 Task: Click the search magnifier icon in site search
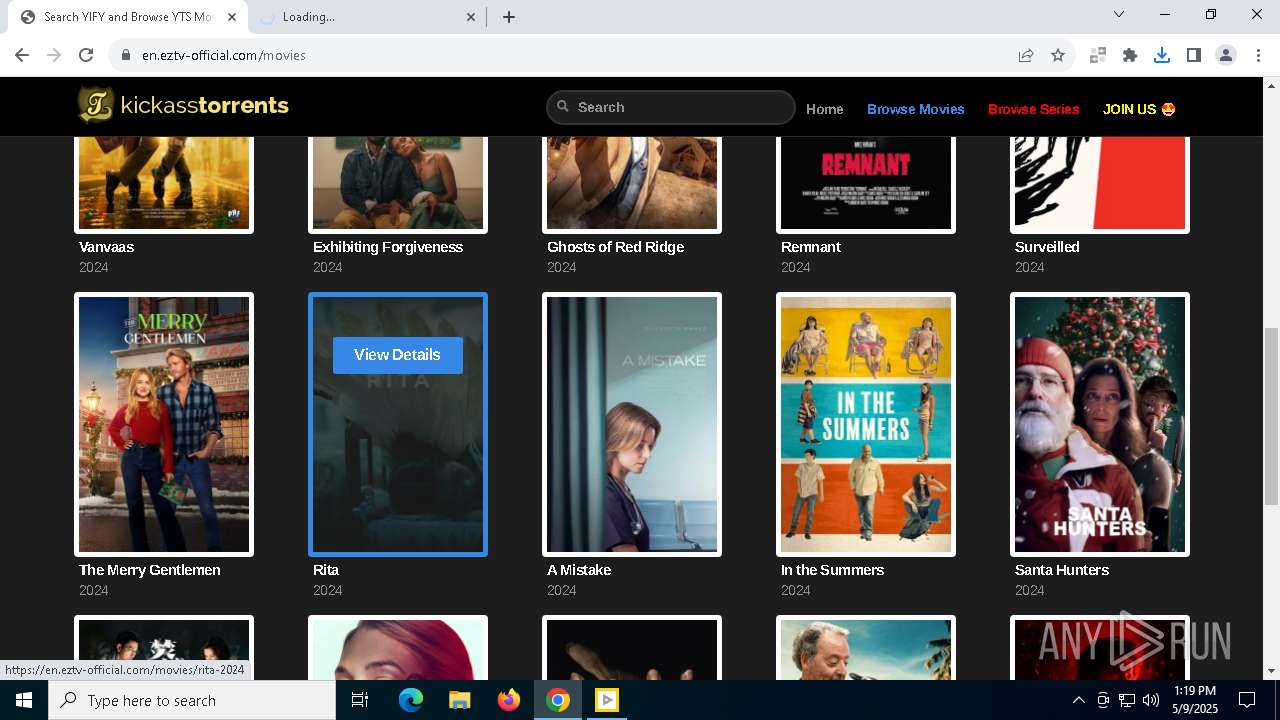click(563, 107)
